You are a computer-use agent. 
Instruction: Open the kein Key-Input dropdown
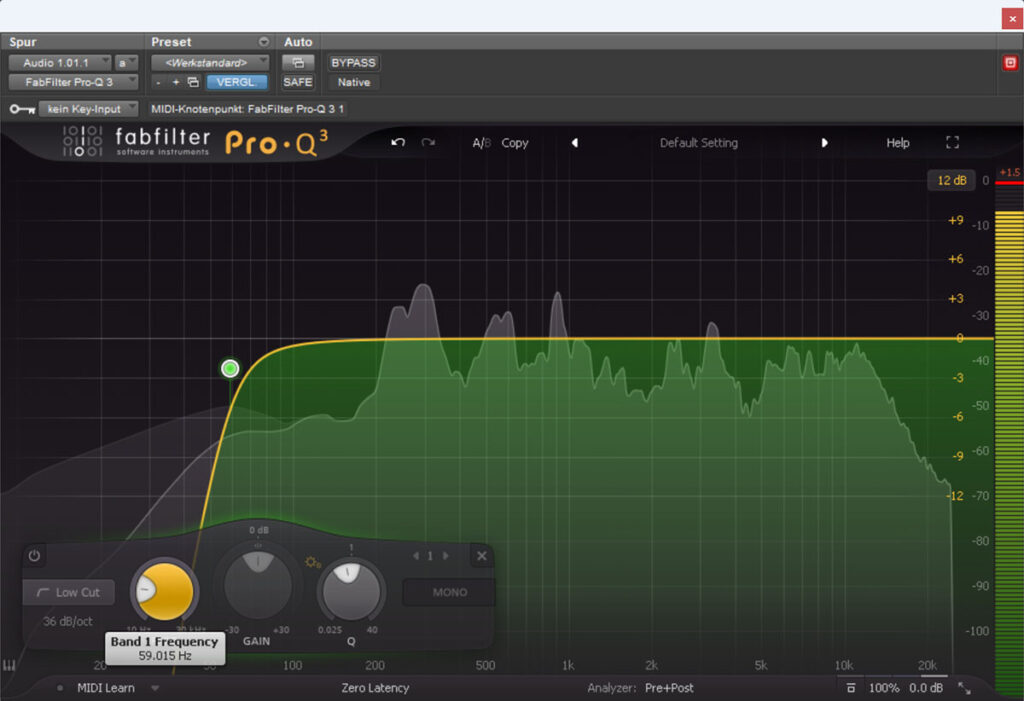click(x=88, y=109)
